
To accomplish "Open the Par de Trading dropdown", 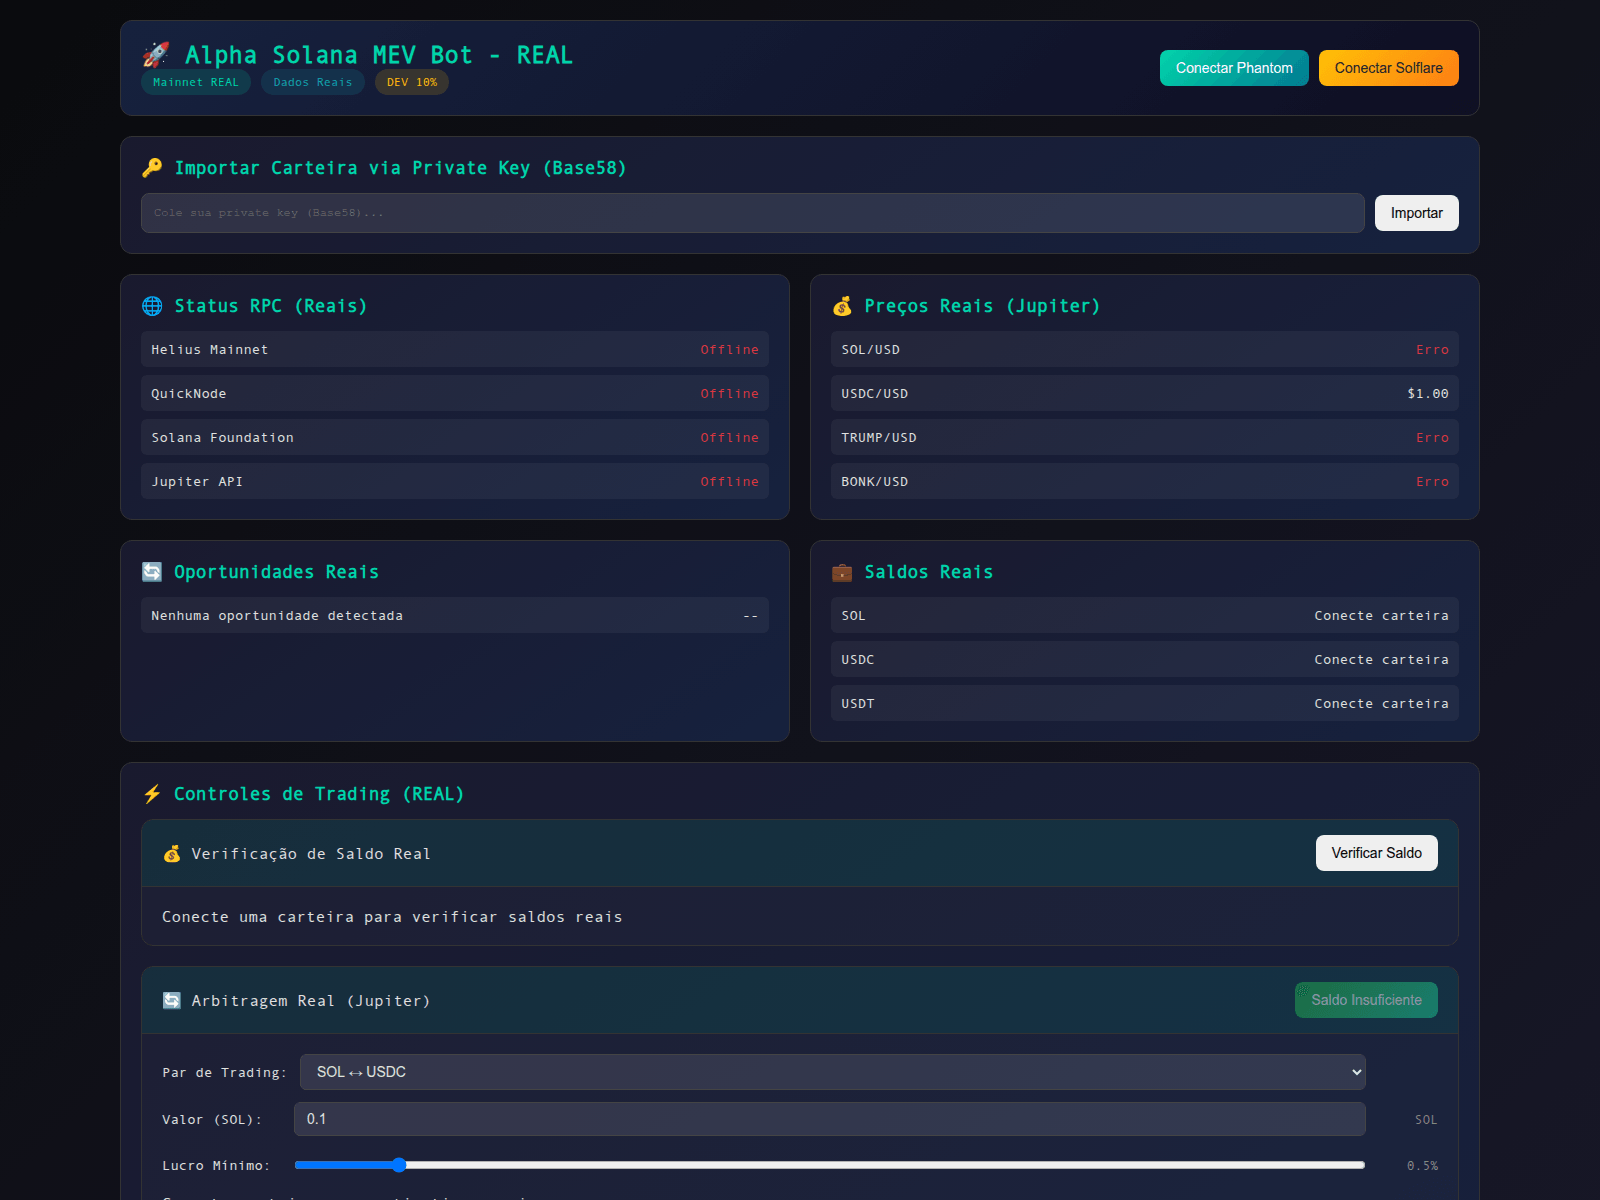I will [831, 1071].
